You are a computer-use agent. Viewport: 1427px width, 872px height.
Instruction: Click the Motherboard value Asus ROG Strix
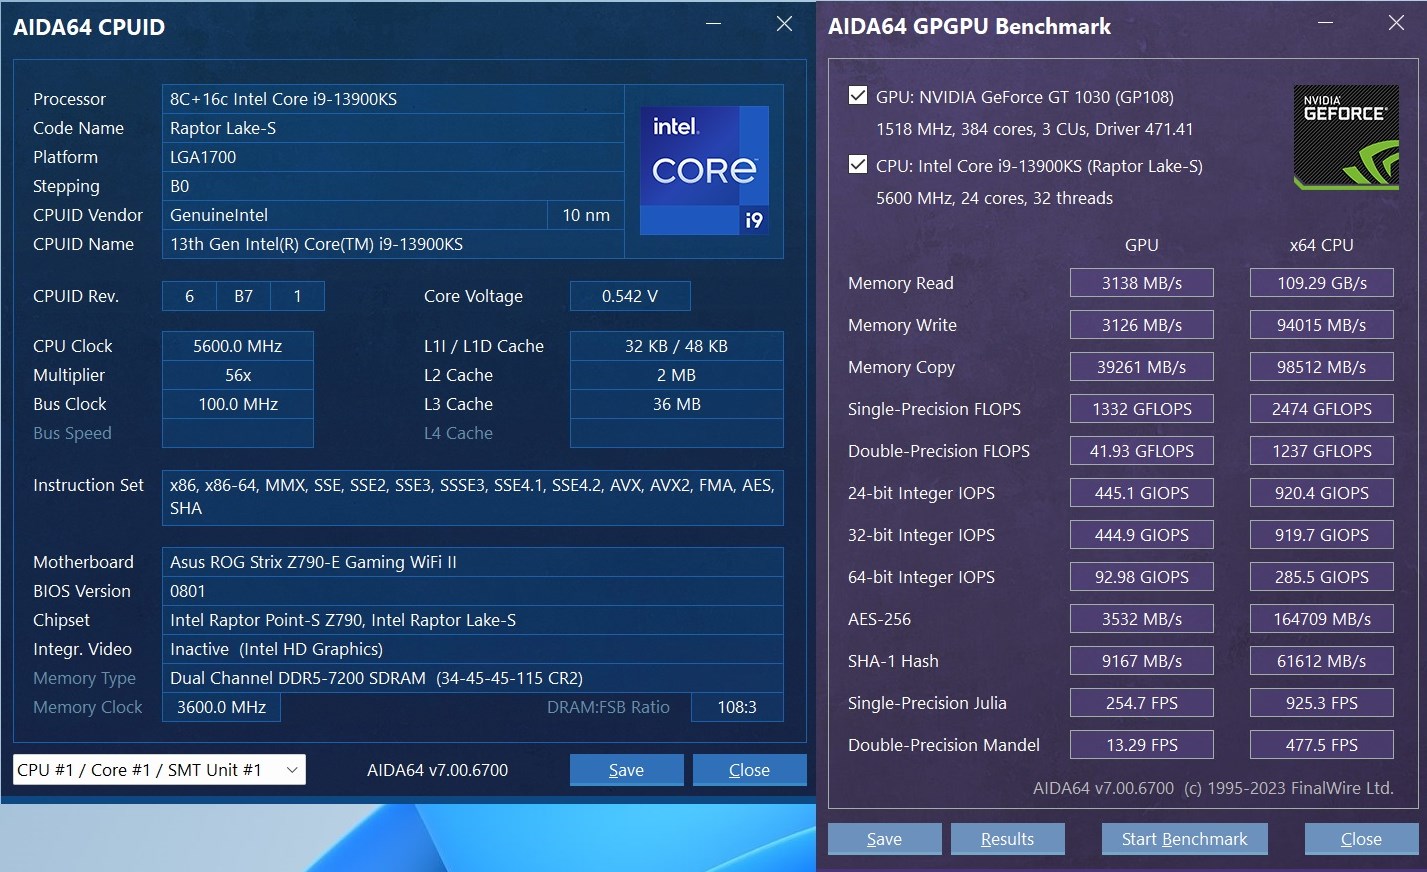472,562
